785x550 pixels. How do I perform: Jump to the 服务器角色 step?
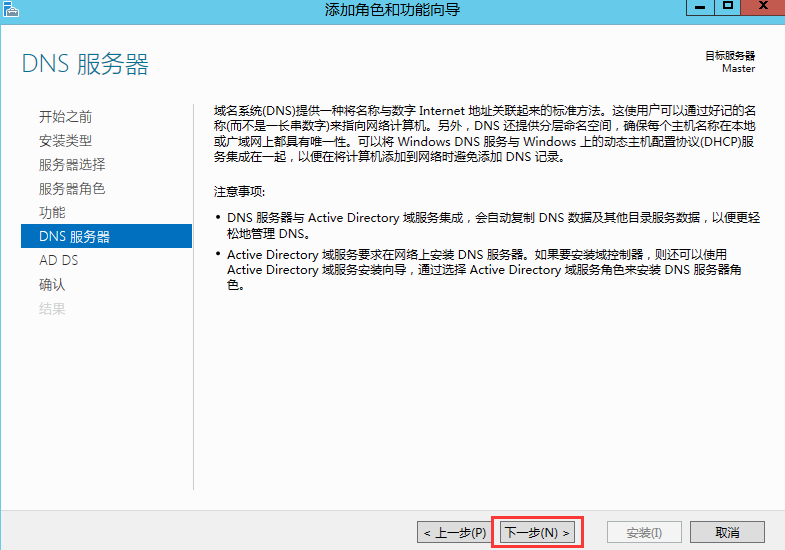[72, 189]
